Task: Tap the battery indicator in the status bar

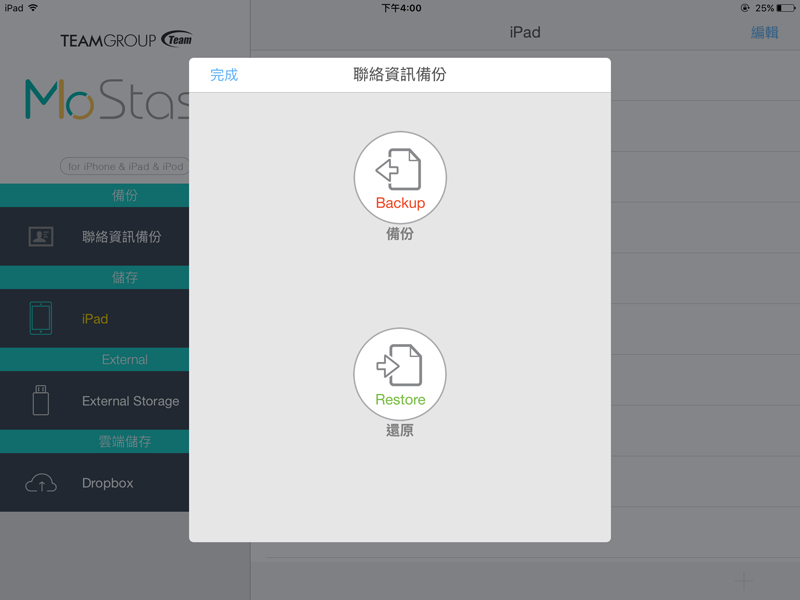Action: [x=786, y=8]
